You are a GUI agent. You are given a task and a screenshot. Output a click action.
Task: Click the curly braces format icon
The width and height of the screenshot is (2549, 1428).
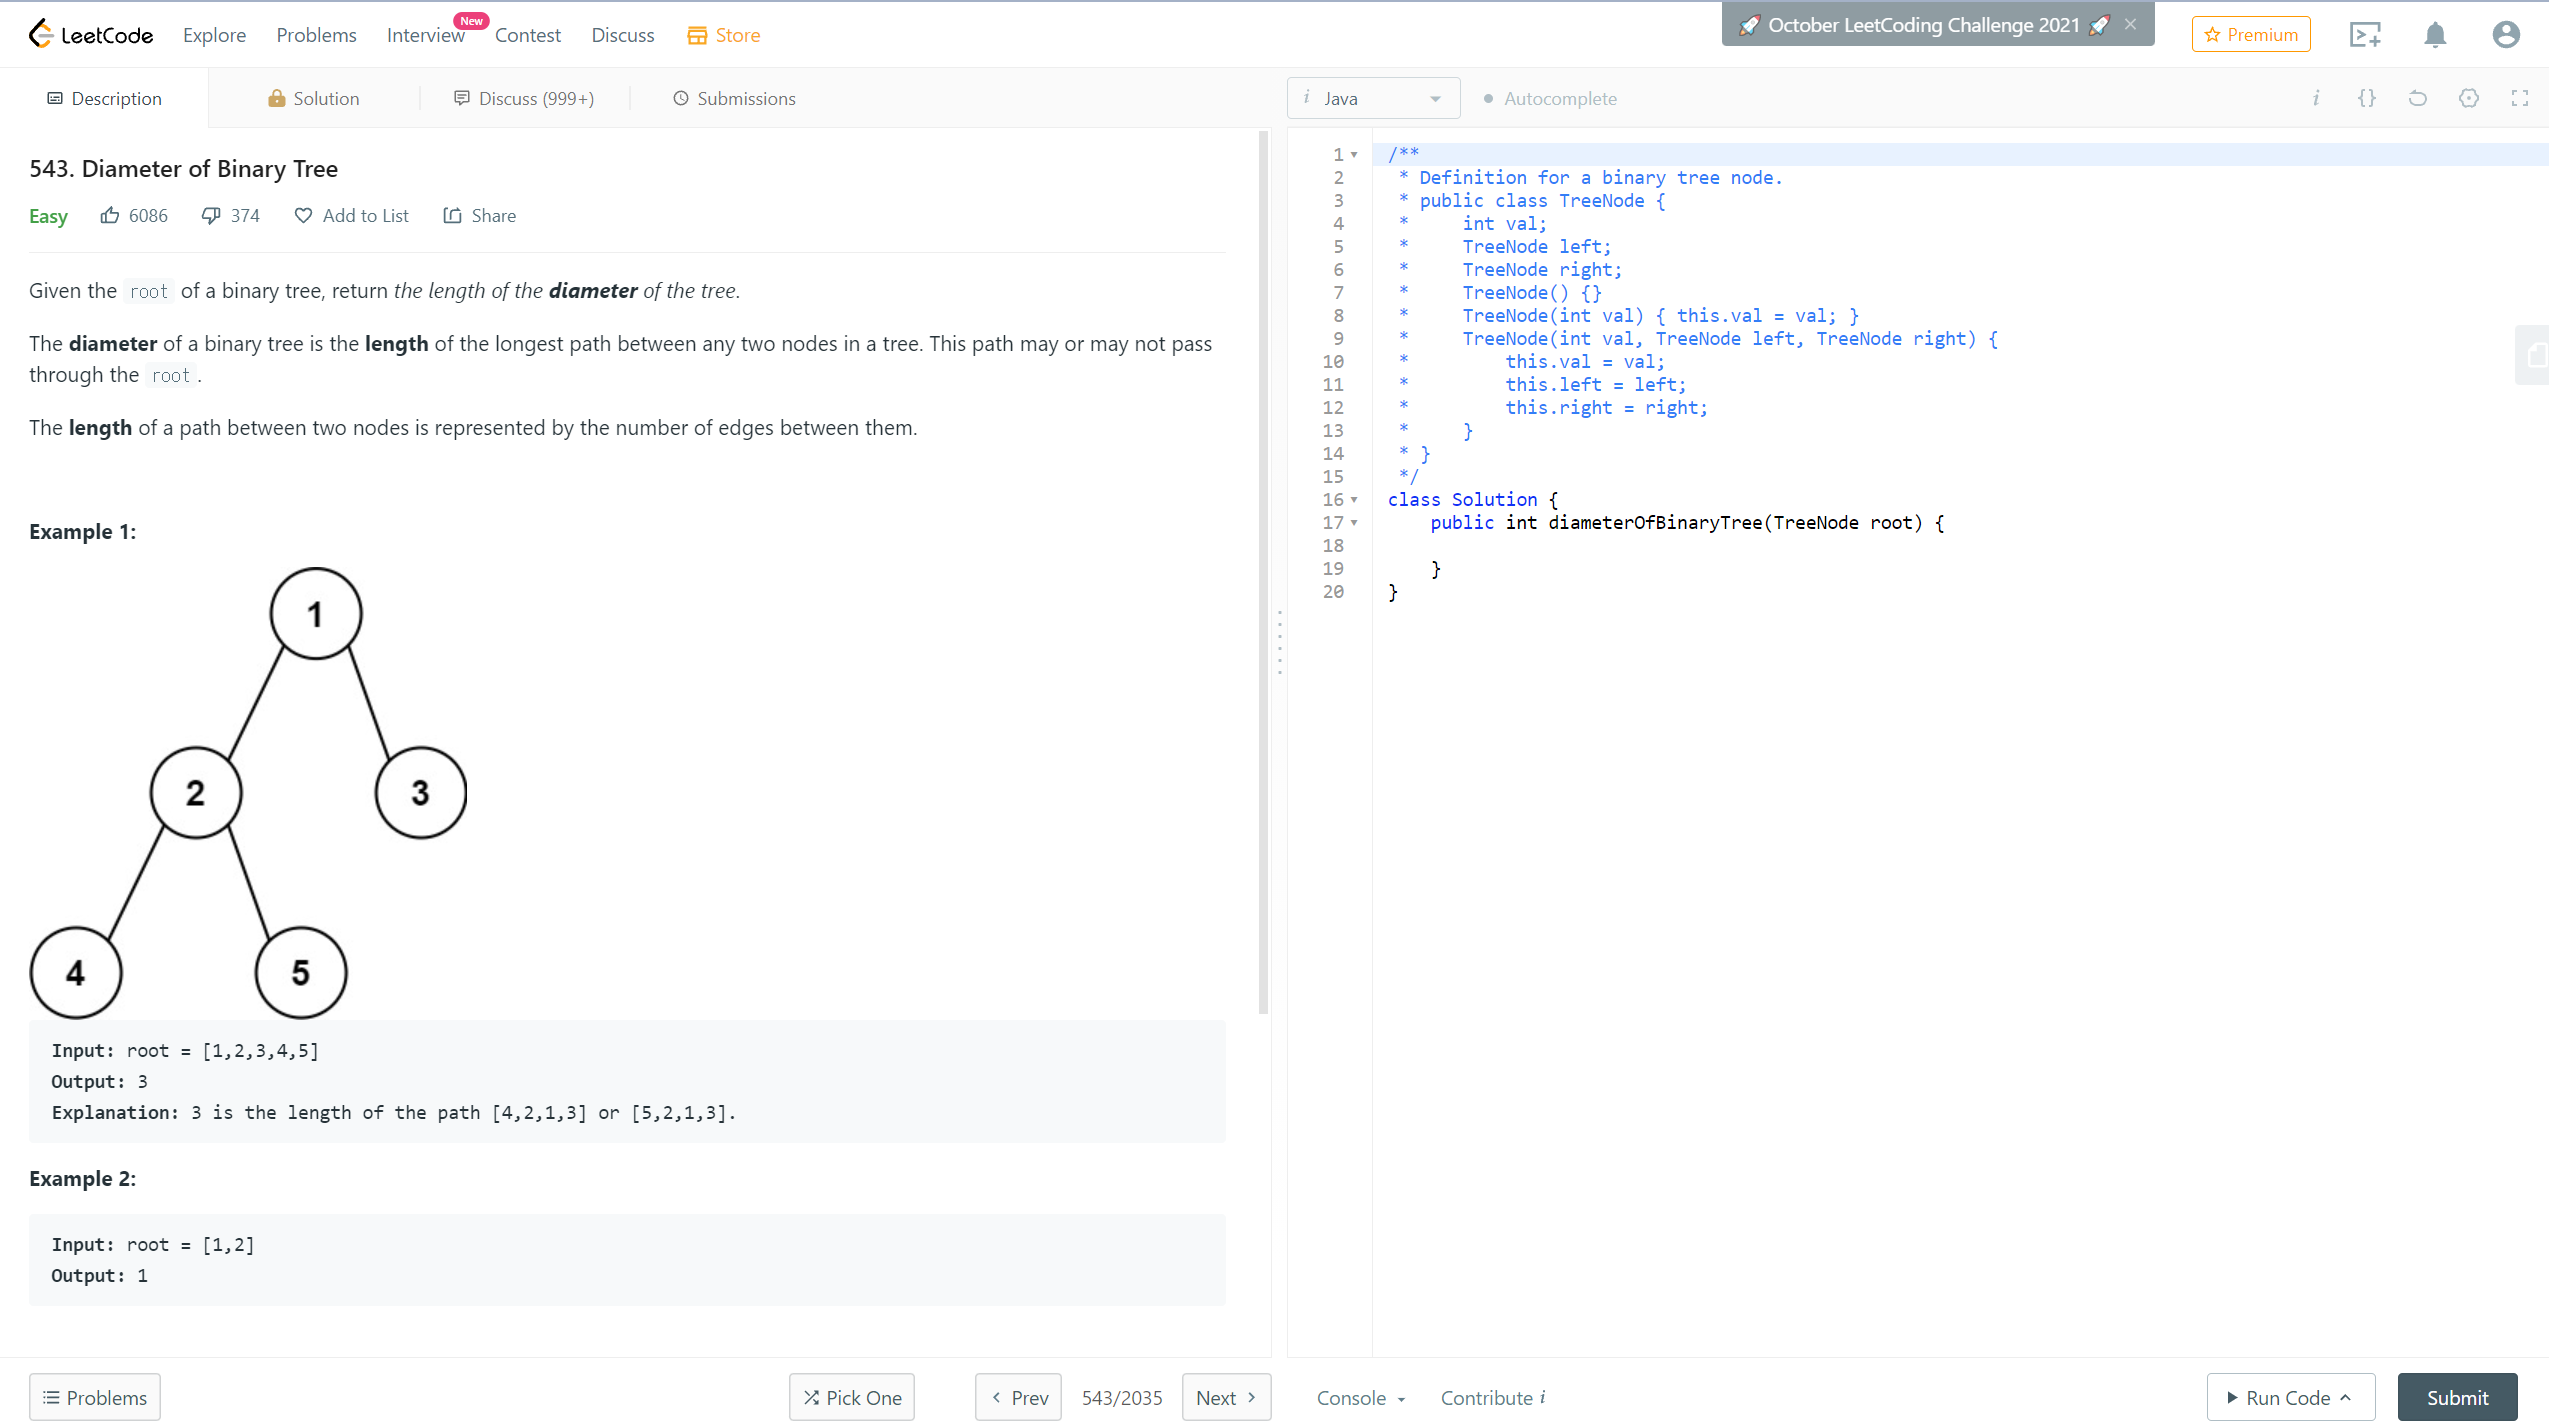[2367, 98]
